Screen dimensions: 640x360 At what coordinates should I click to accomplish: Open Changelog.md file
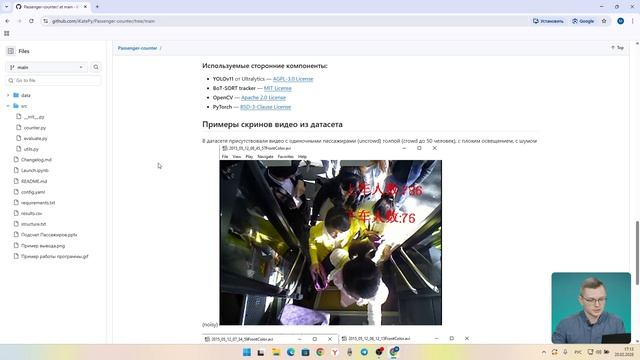coord(36,160)
